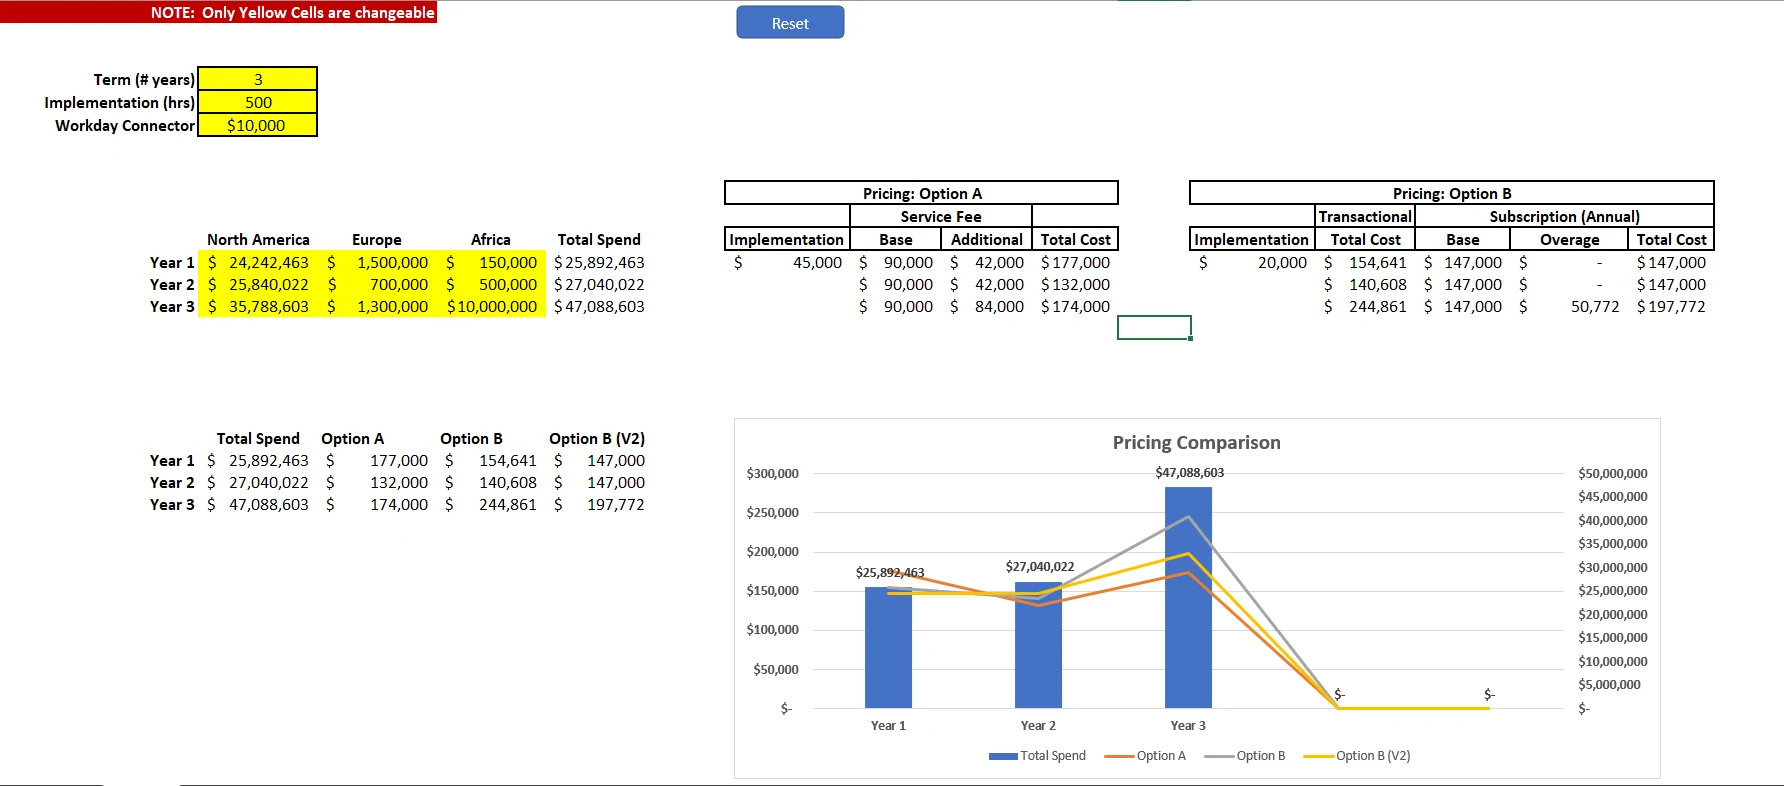
Task: Select North America Year 3 cell 35,788,603
Action: tap(258, 306)
